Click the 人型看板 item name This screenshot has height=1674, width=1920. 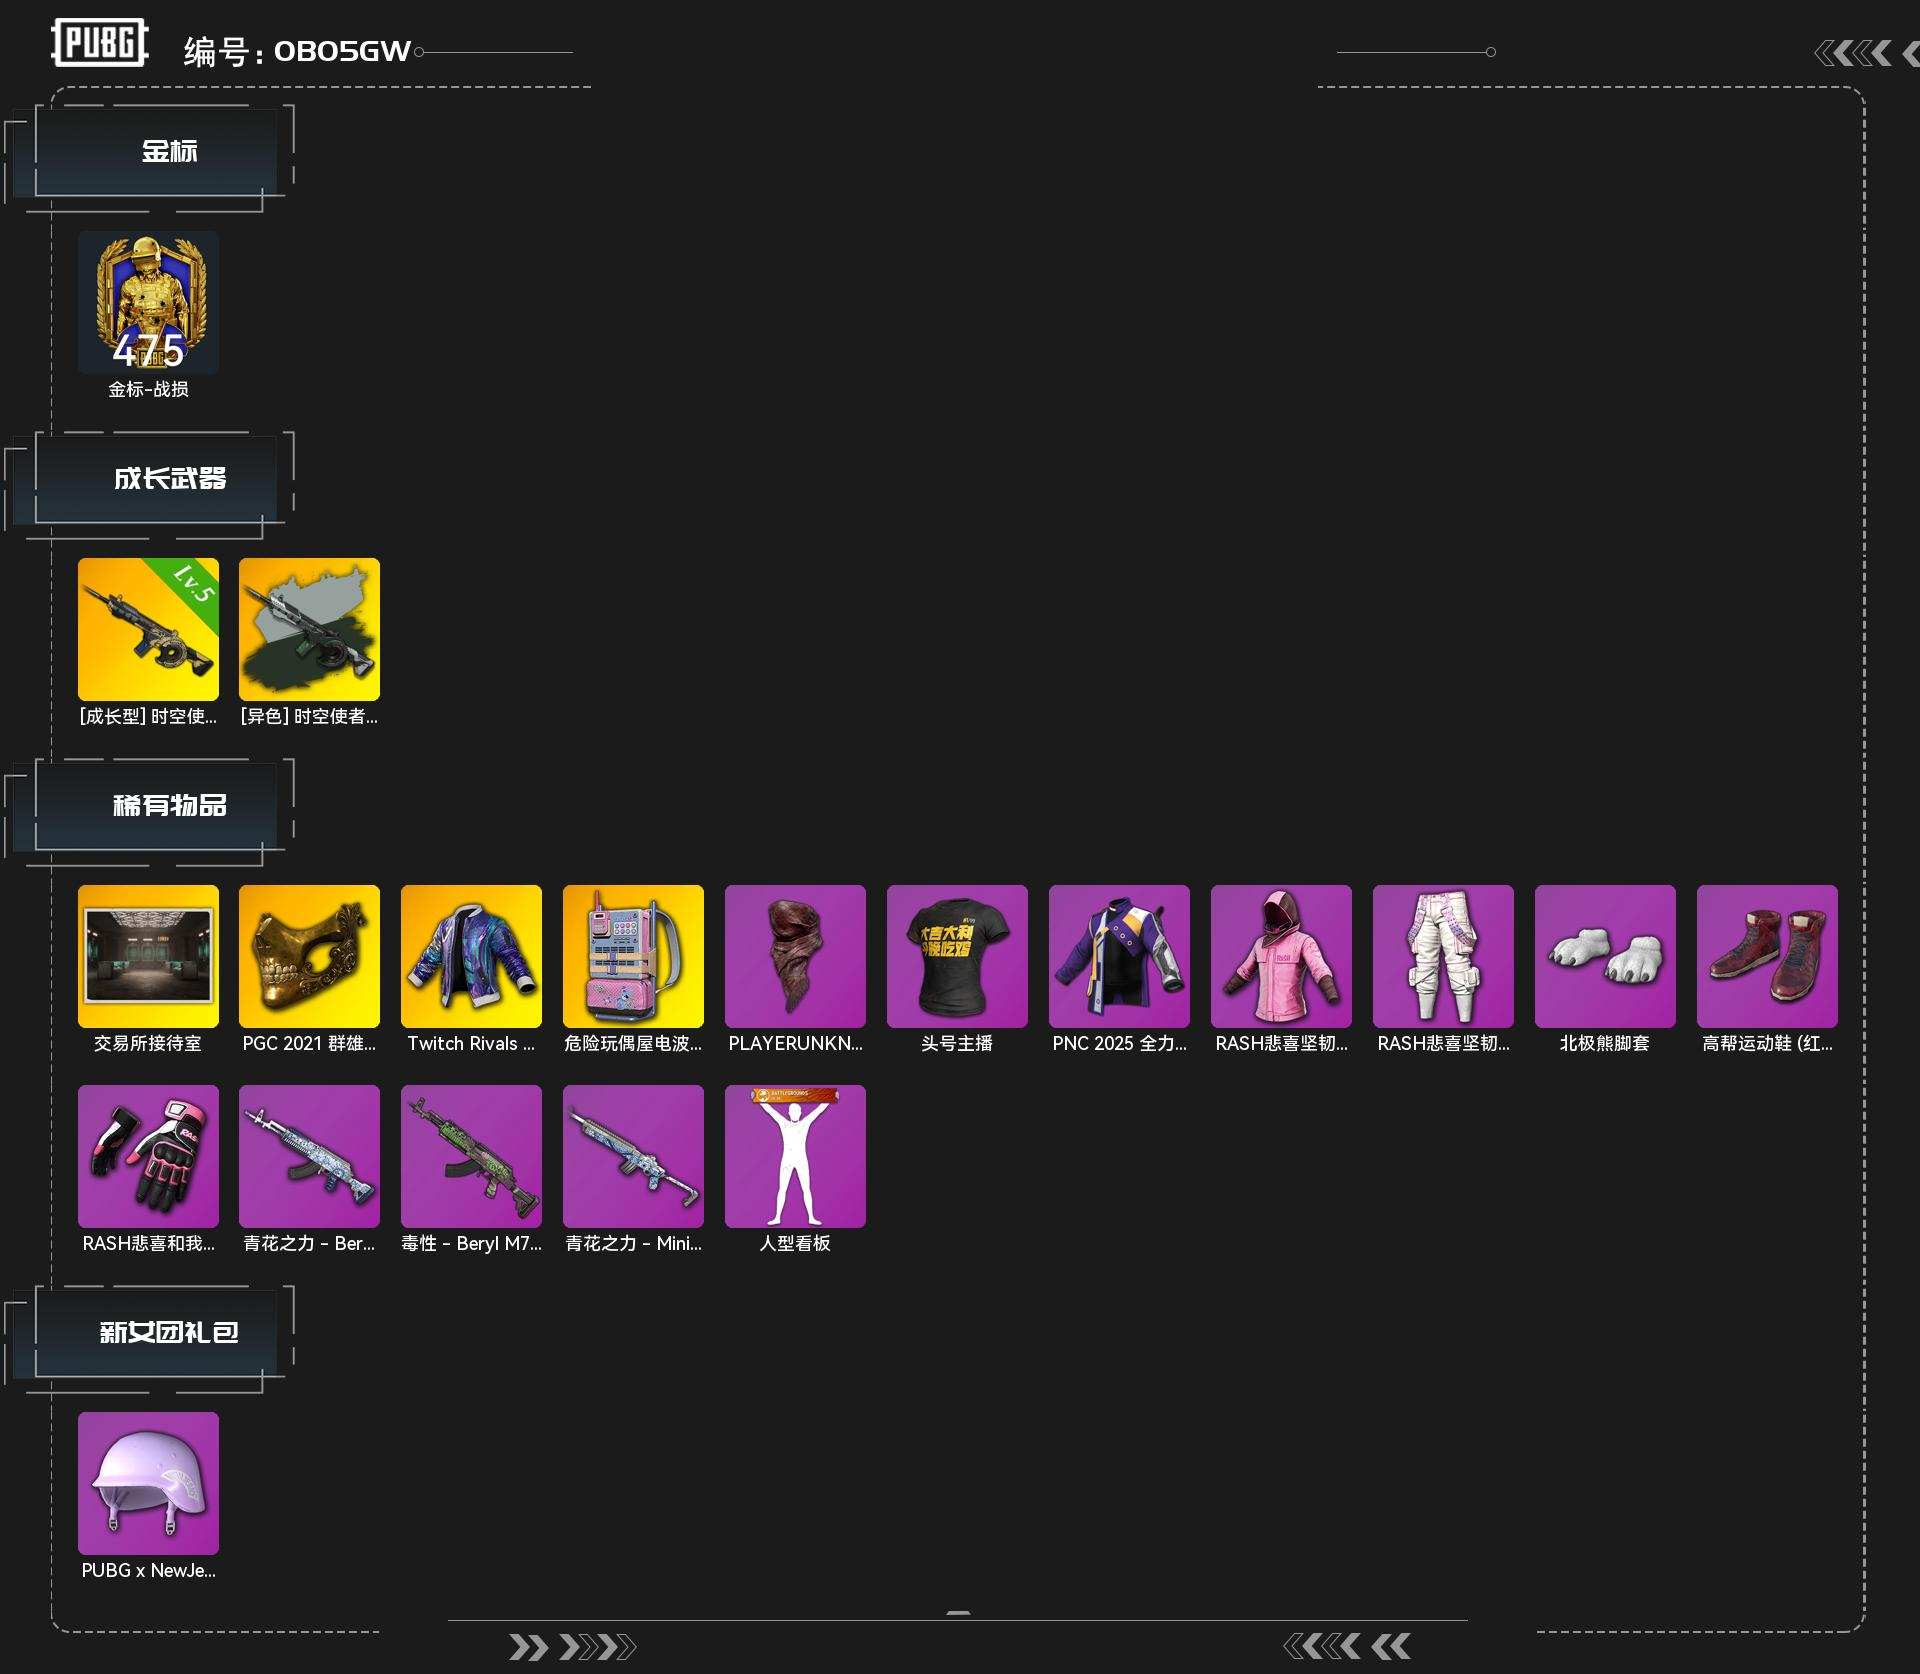795,1243
